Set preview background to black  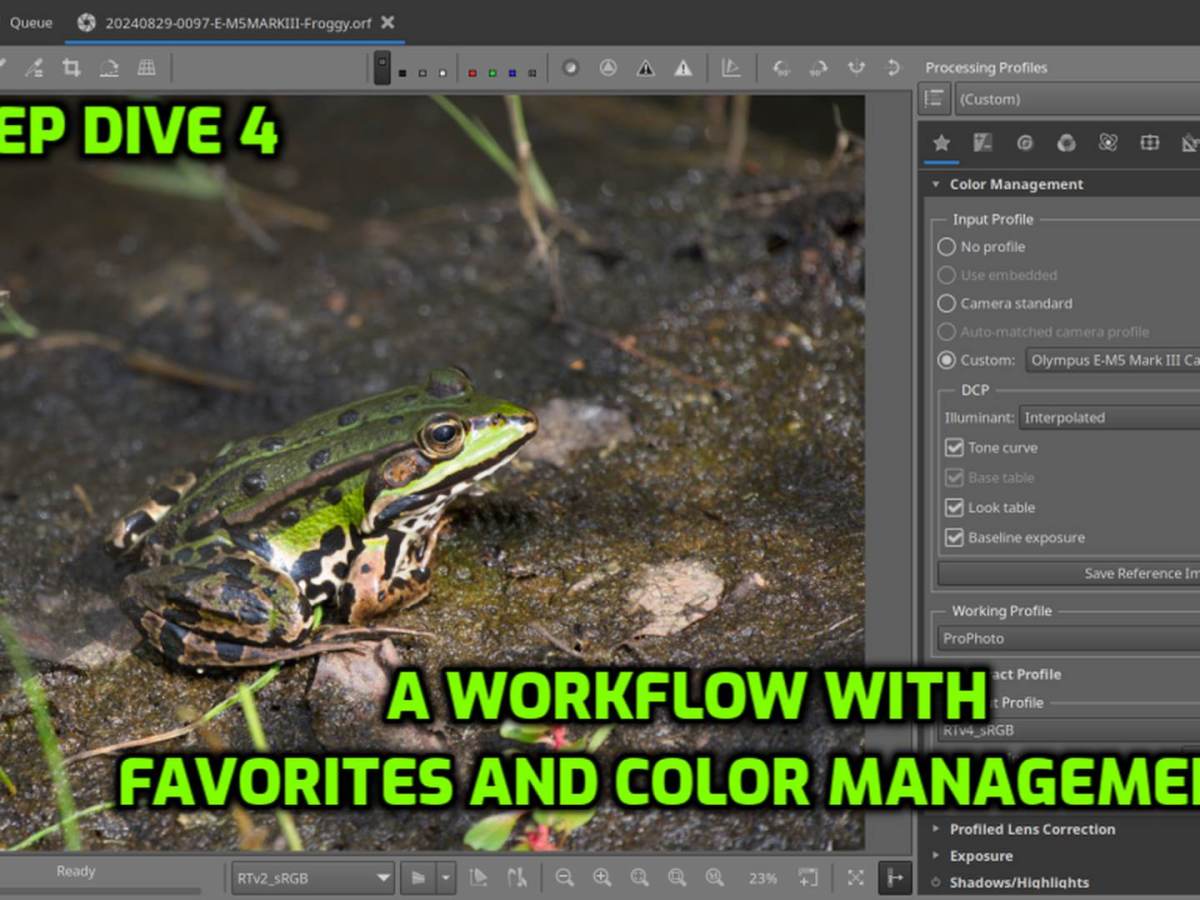(x=402, y=72)
